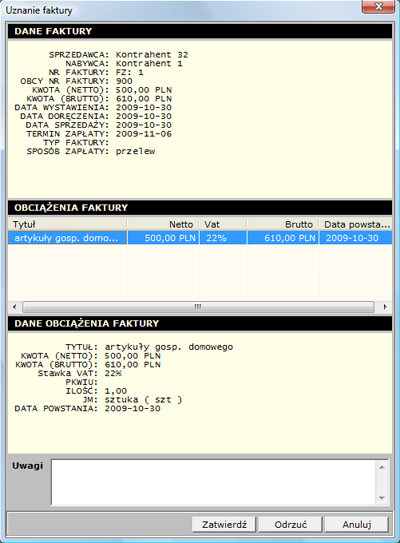The image size is (400, 543).
Task: Sort table by Brutto column header
Action: 283,224
